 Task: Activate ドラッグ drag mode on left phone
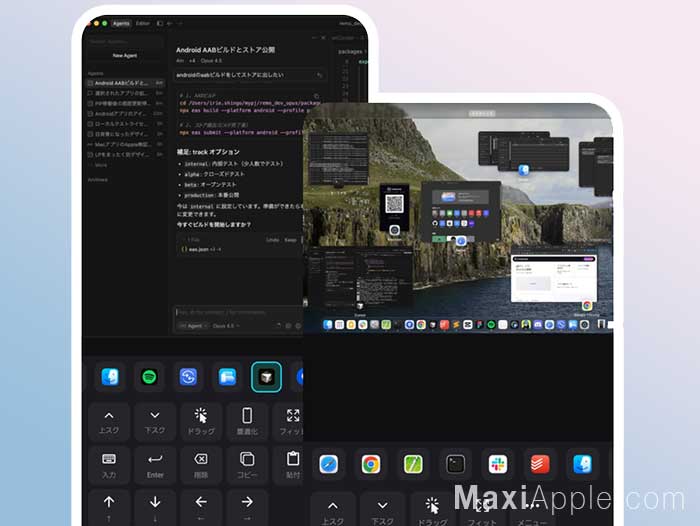pyautogui.click(x=201, y=422)
